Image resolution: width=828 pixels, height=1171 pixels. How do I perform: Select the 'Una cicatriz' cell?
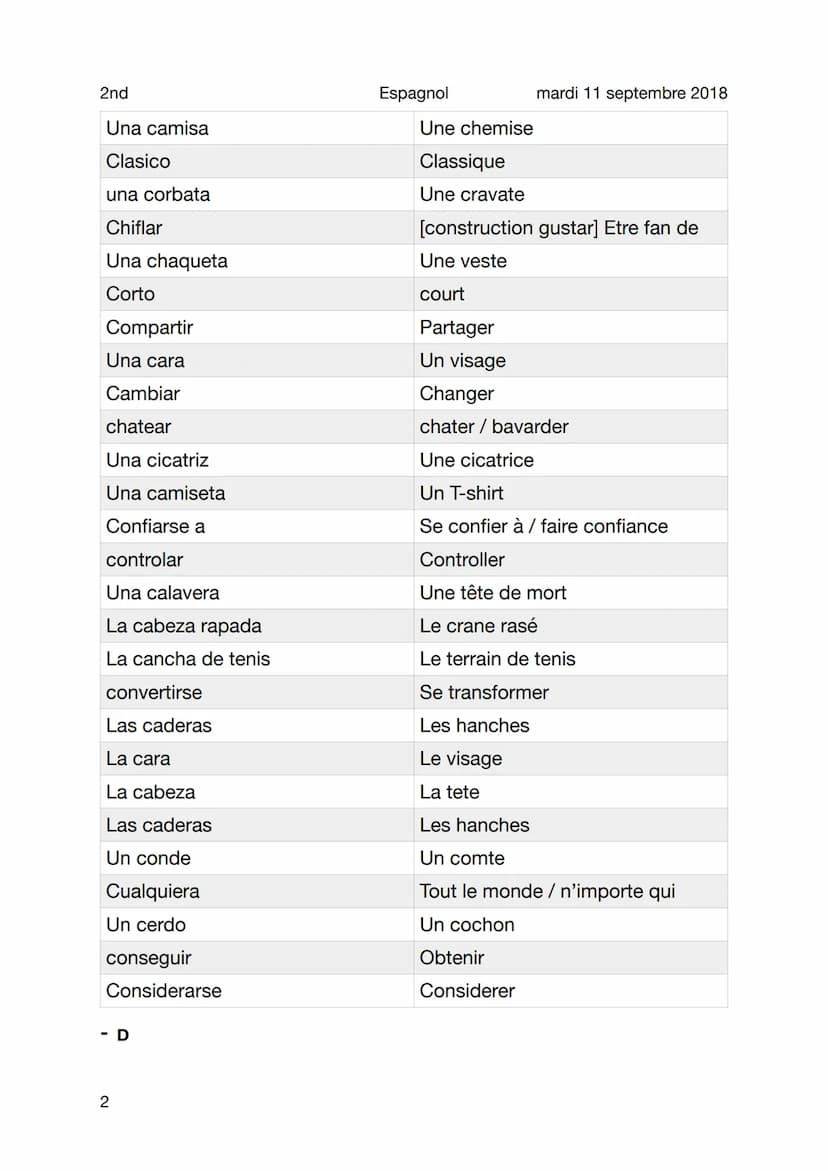(x=257, y=460)
